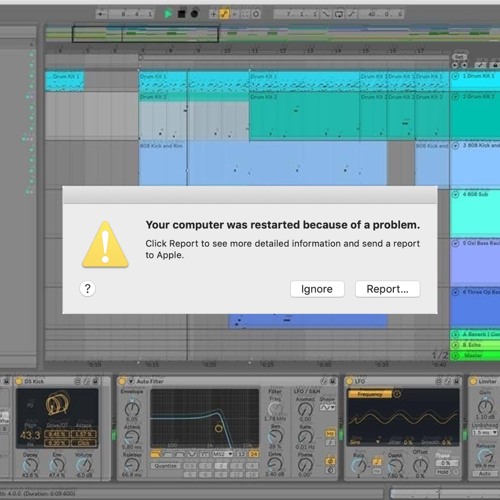Click the Capture MIDI dashed-square button
Screen dimensions: 500x500
(245, 14)
